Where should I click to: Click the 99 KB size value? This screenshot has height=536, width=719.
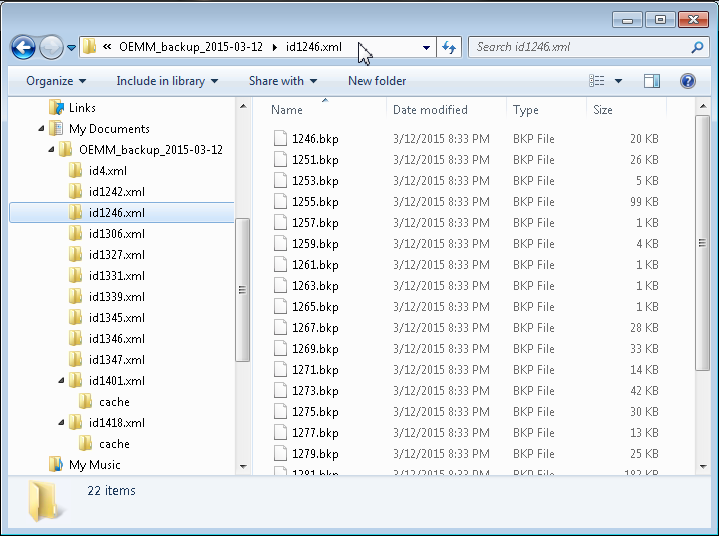tap(644, 202)
